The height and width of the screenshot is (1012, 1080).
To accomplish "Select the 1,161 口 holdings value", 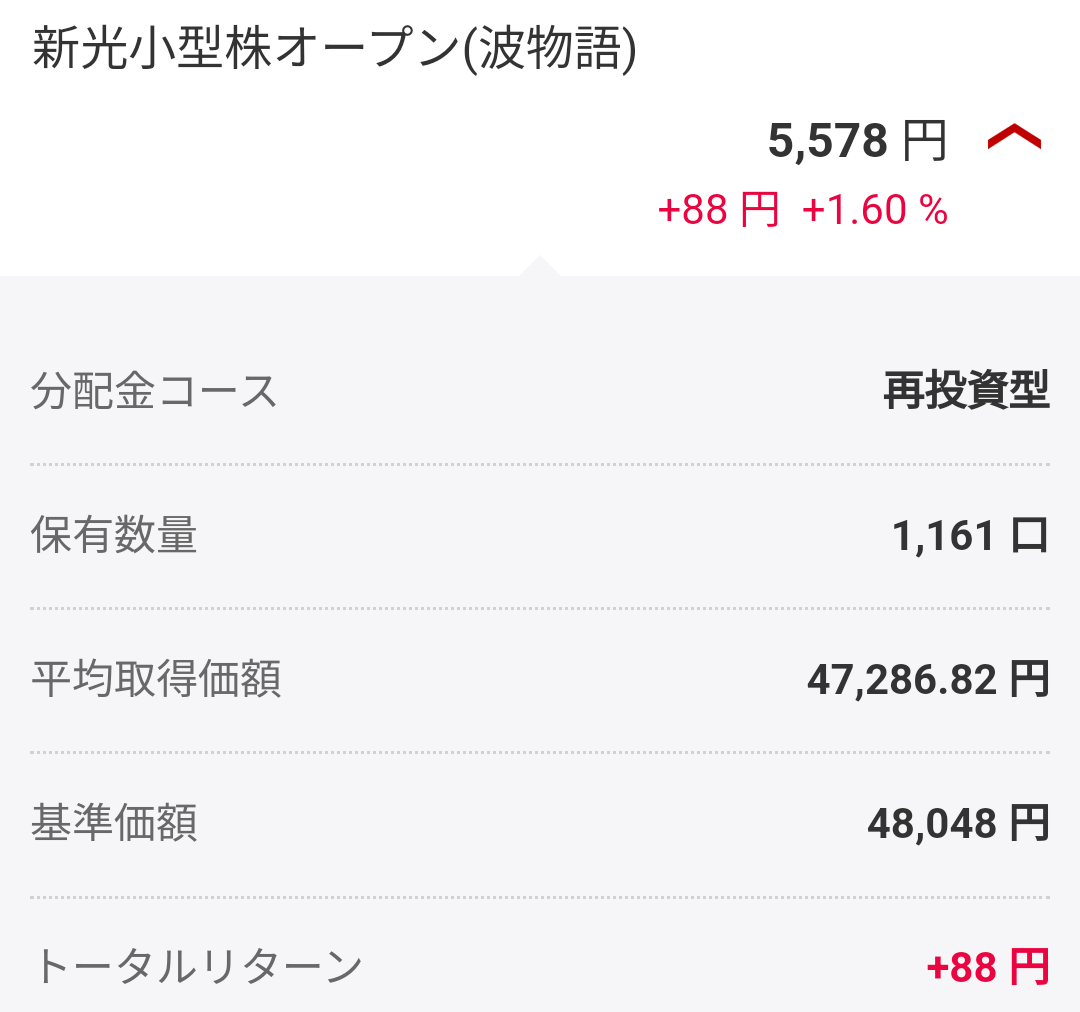I will coord(970,537).
